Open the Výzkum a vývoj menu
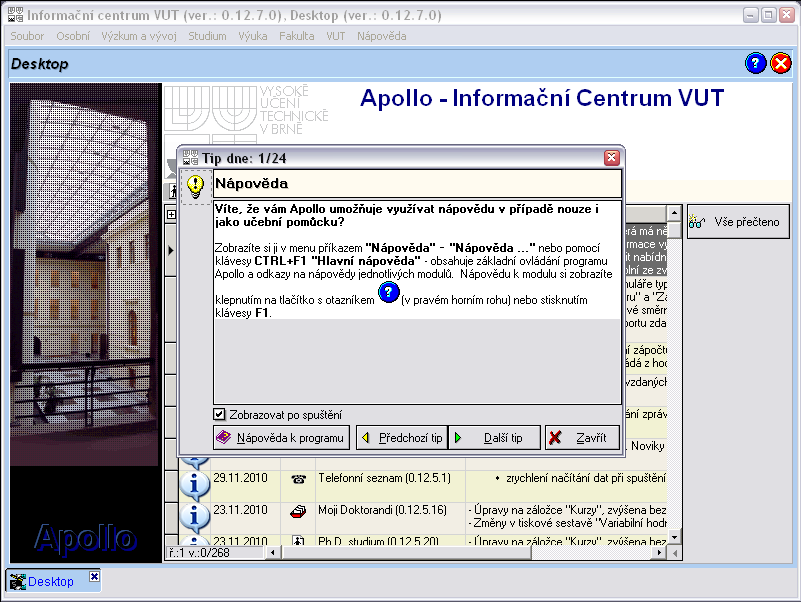 point(139,36)
